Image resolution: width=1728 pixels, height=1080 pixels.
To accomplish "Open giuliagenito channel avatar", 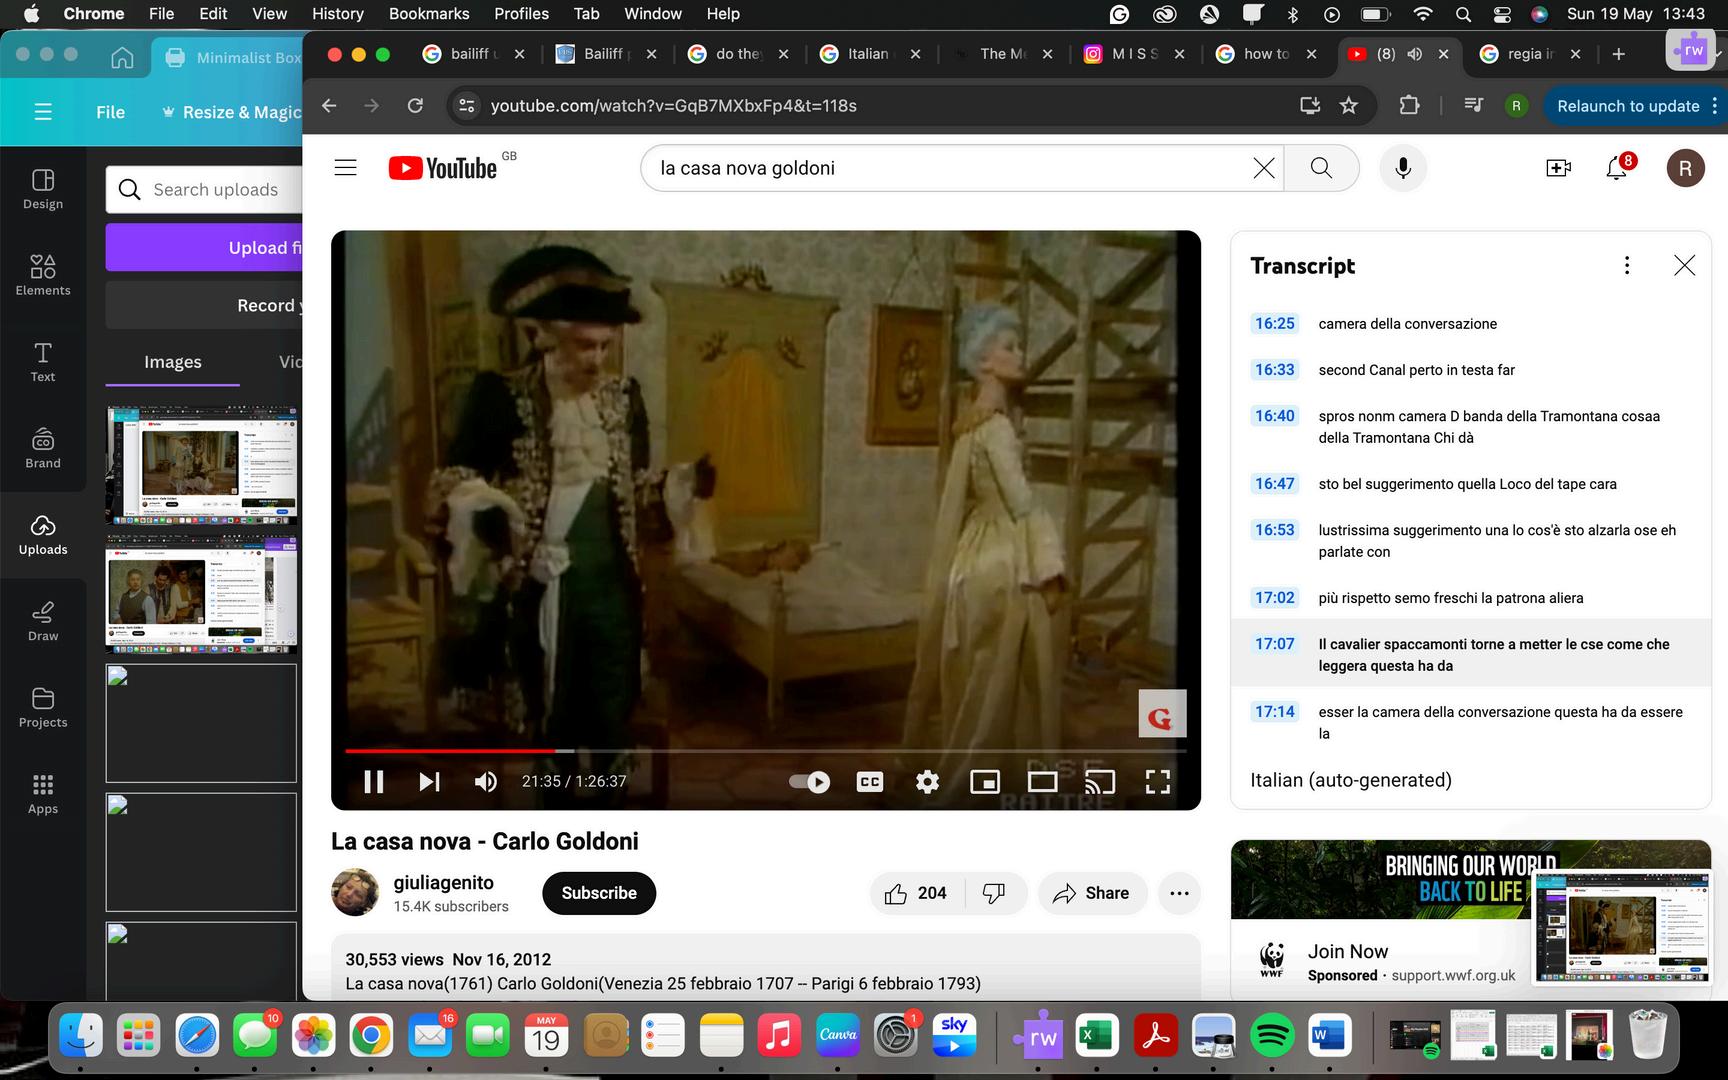I will click(x=355, y=893).
